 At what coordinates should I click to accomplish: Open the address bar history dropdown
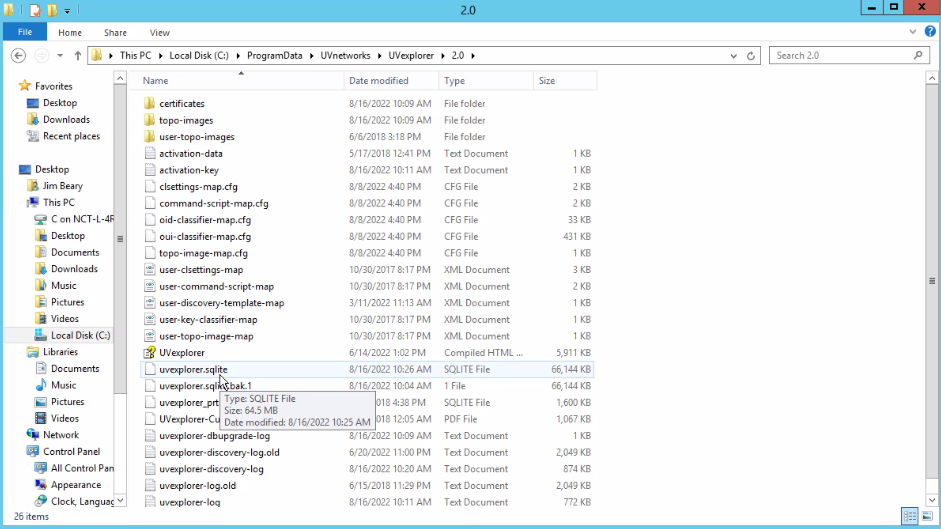pos(733,55)
